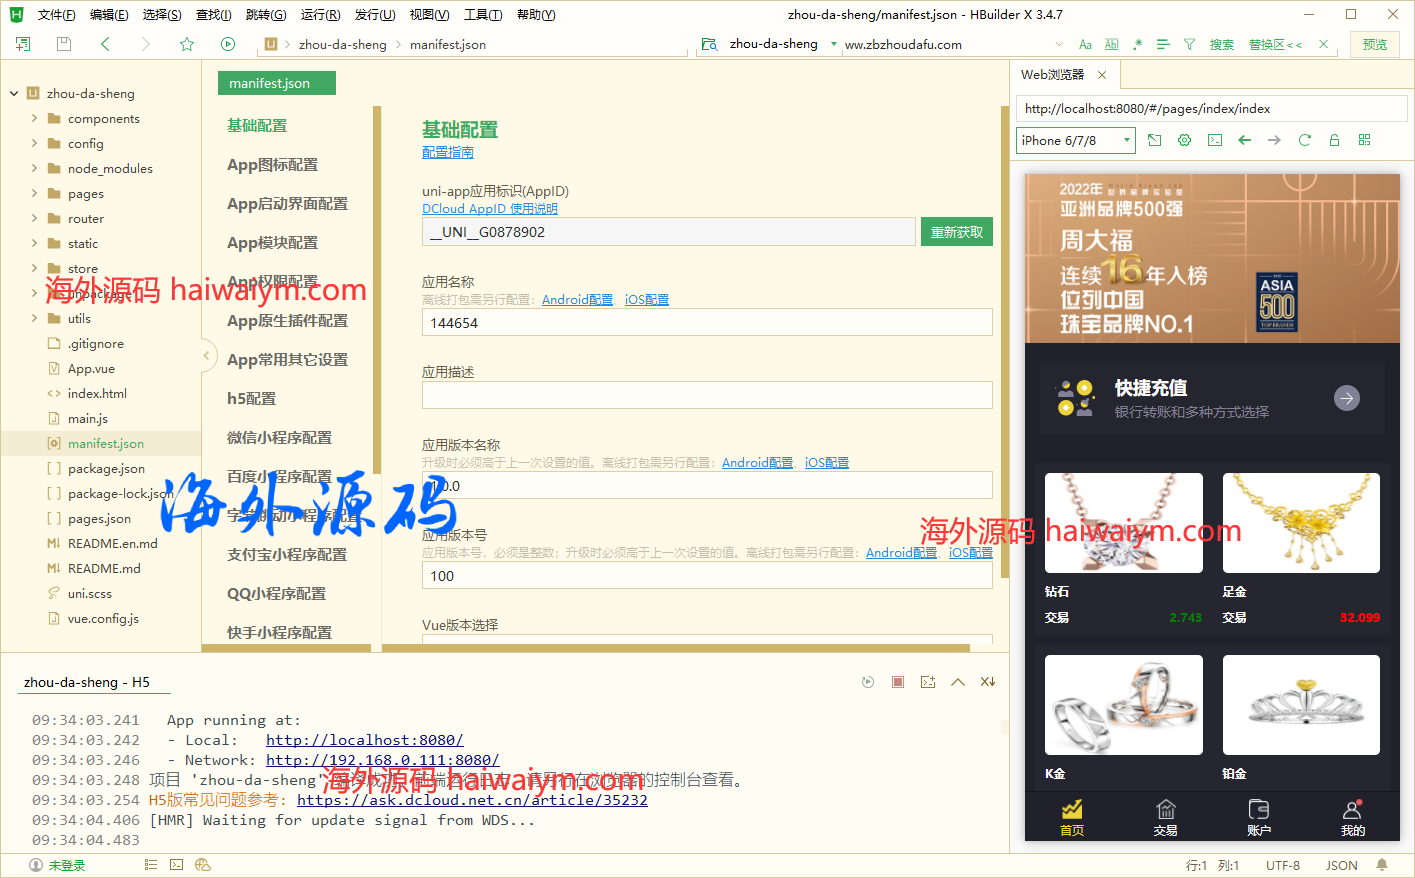This screenshot has height=878, width=1415.
Task: Collapse the zhou-da-sheng project root
Action: pyautogui.click(x=14, y=93)
